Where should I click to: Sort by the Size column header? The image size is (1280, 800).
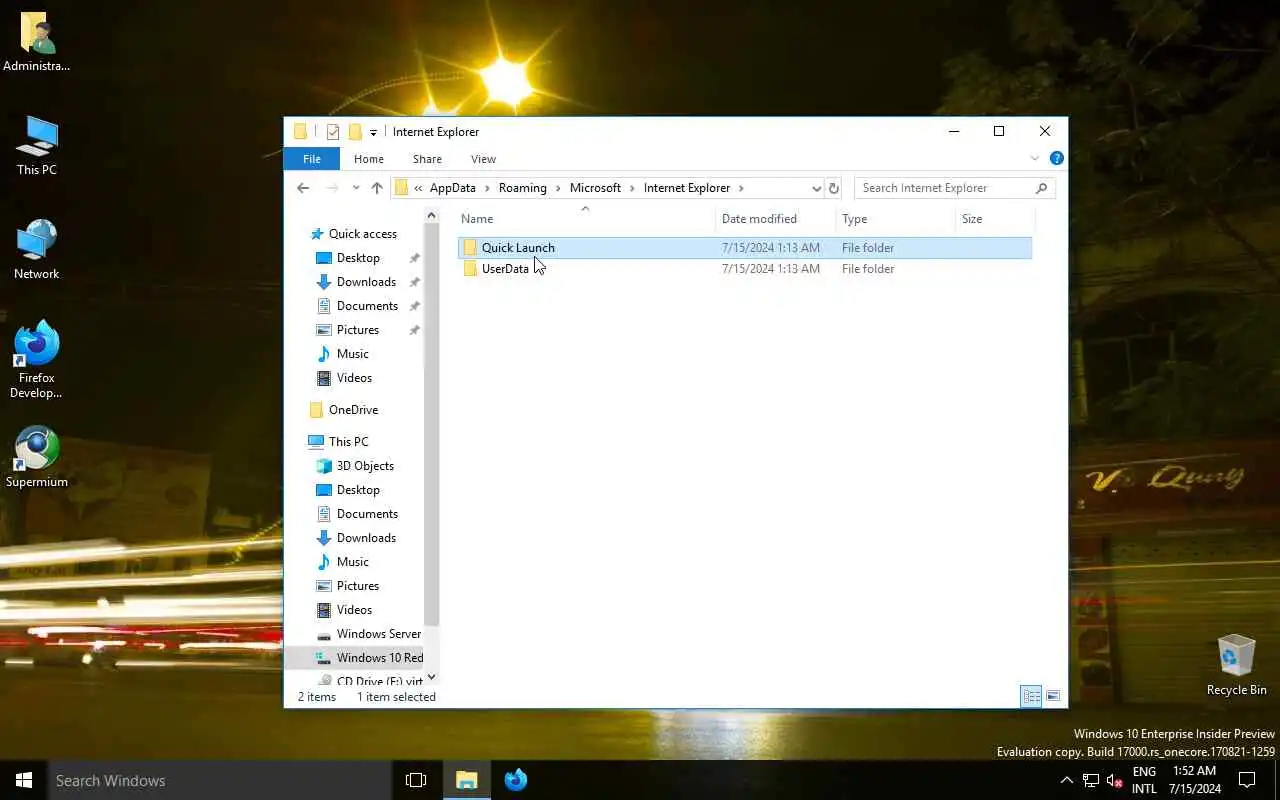(994, 219)
